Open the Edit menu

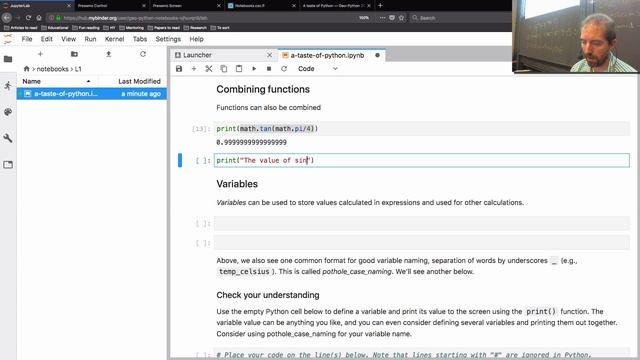click(x=47, y=39)
